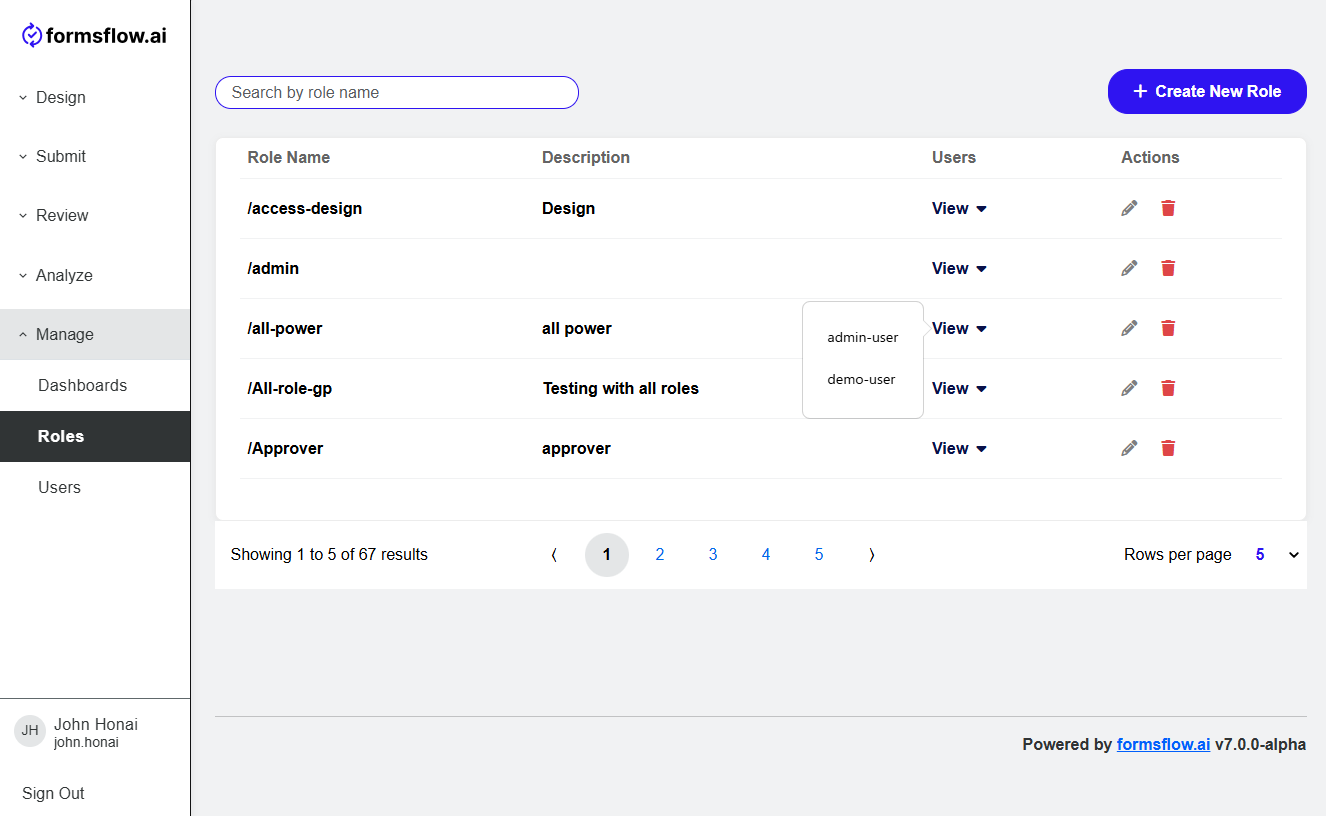Edit the /Approver role
This screenshot has width=1326, height=816.
(1129, 448)
